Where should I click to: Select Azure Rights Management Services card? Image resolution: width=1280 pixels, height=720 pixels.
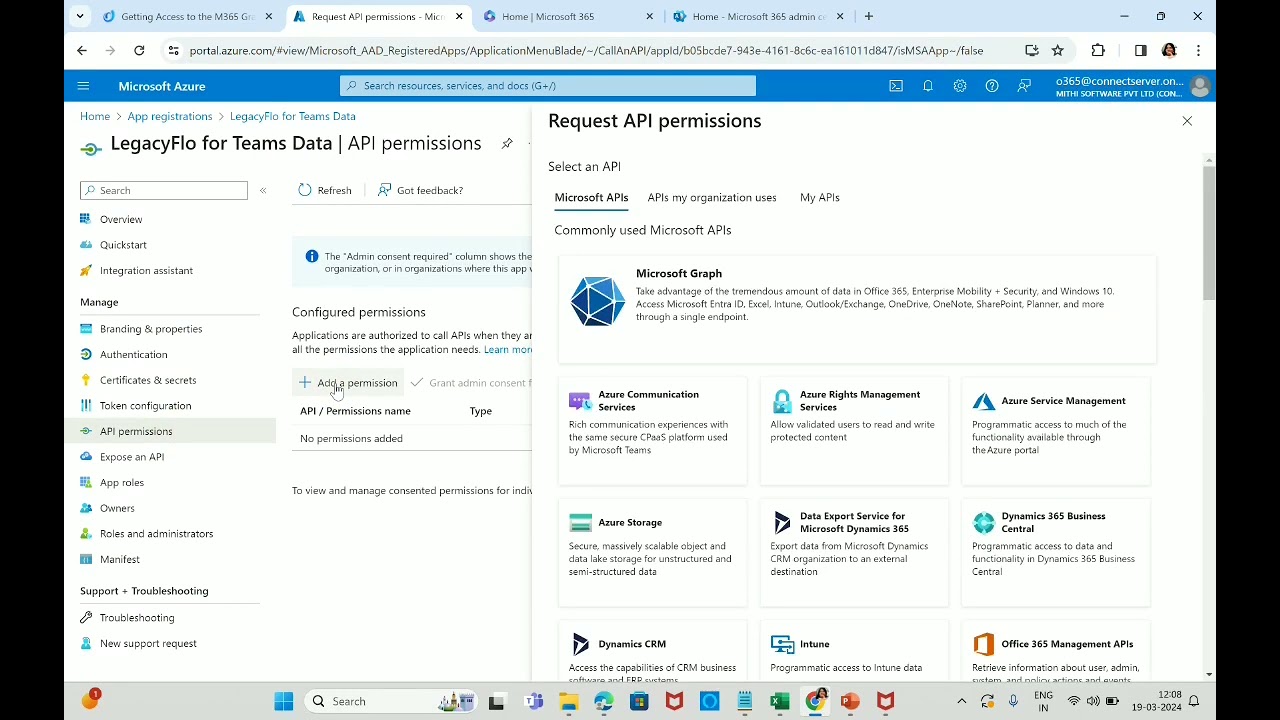854,431
